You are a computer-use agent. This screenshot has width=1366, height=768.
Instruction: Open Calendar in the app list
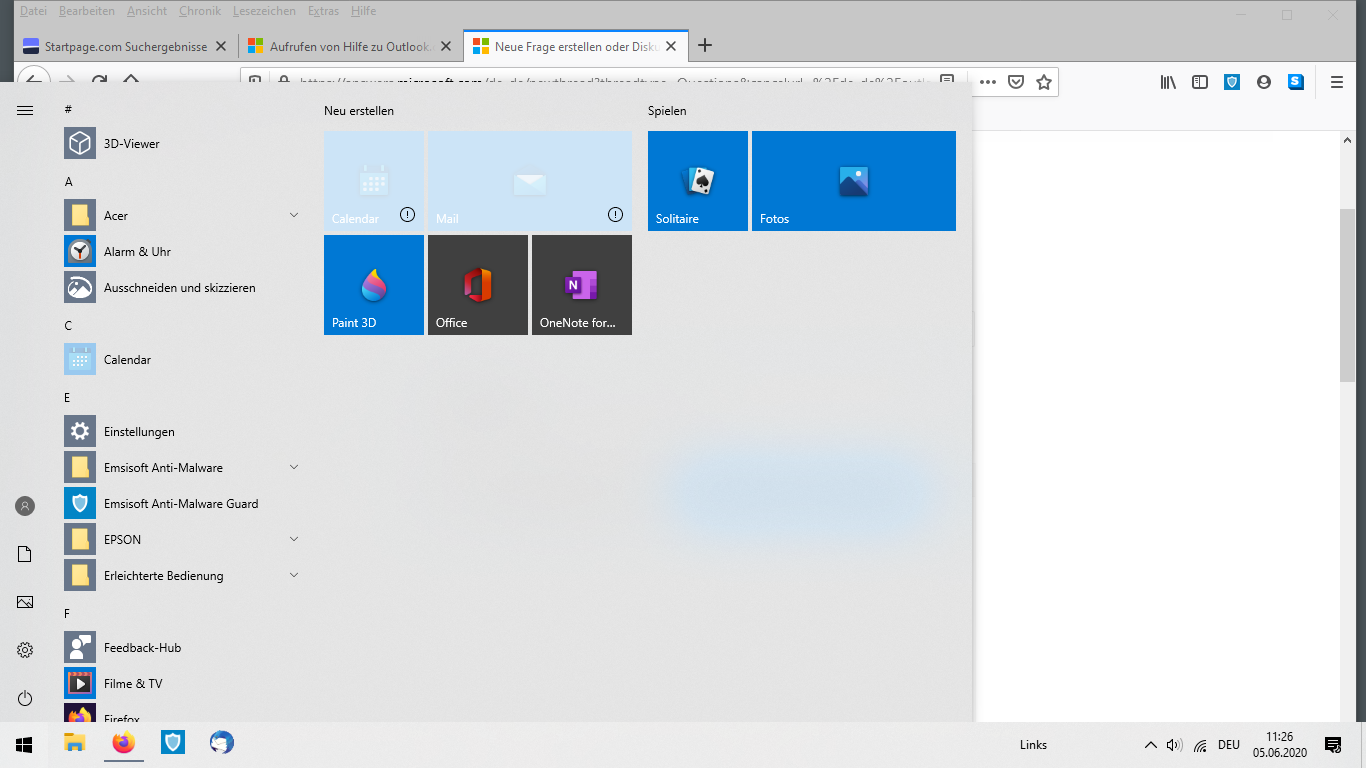point(182,360)
